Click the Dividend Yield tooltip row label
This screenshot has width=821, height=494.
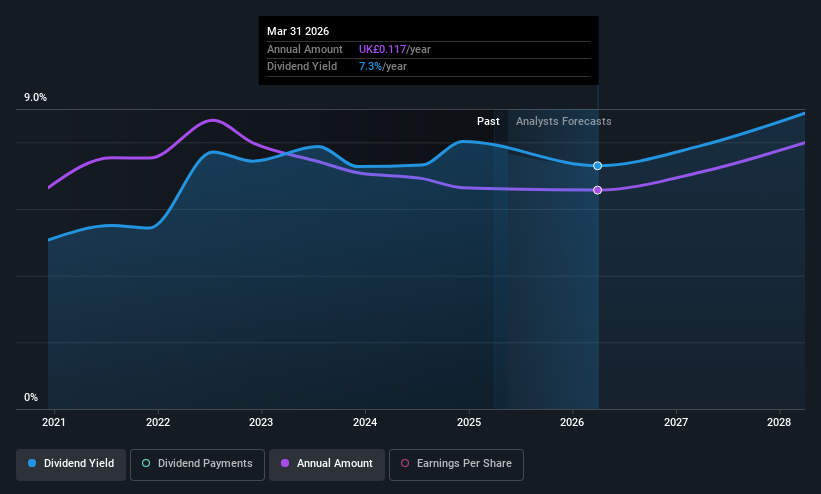tap(302, 67)
